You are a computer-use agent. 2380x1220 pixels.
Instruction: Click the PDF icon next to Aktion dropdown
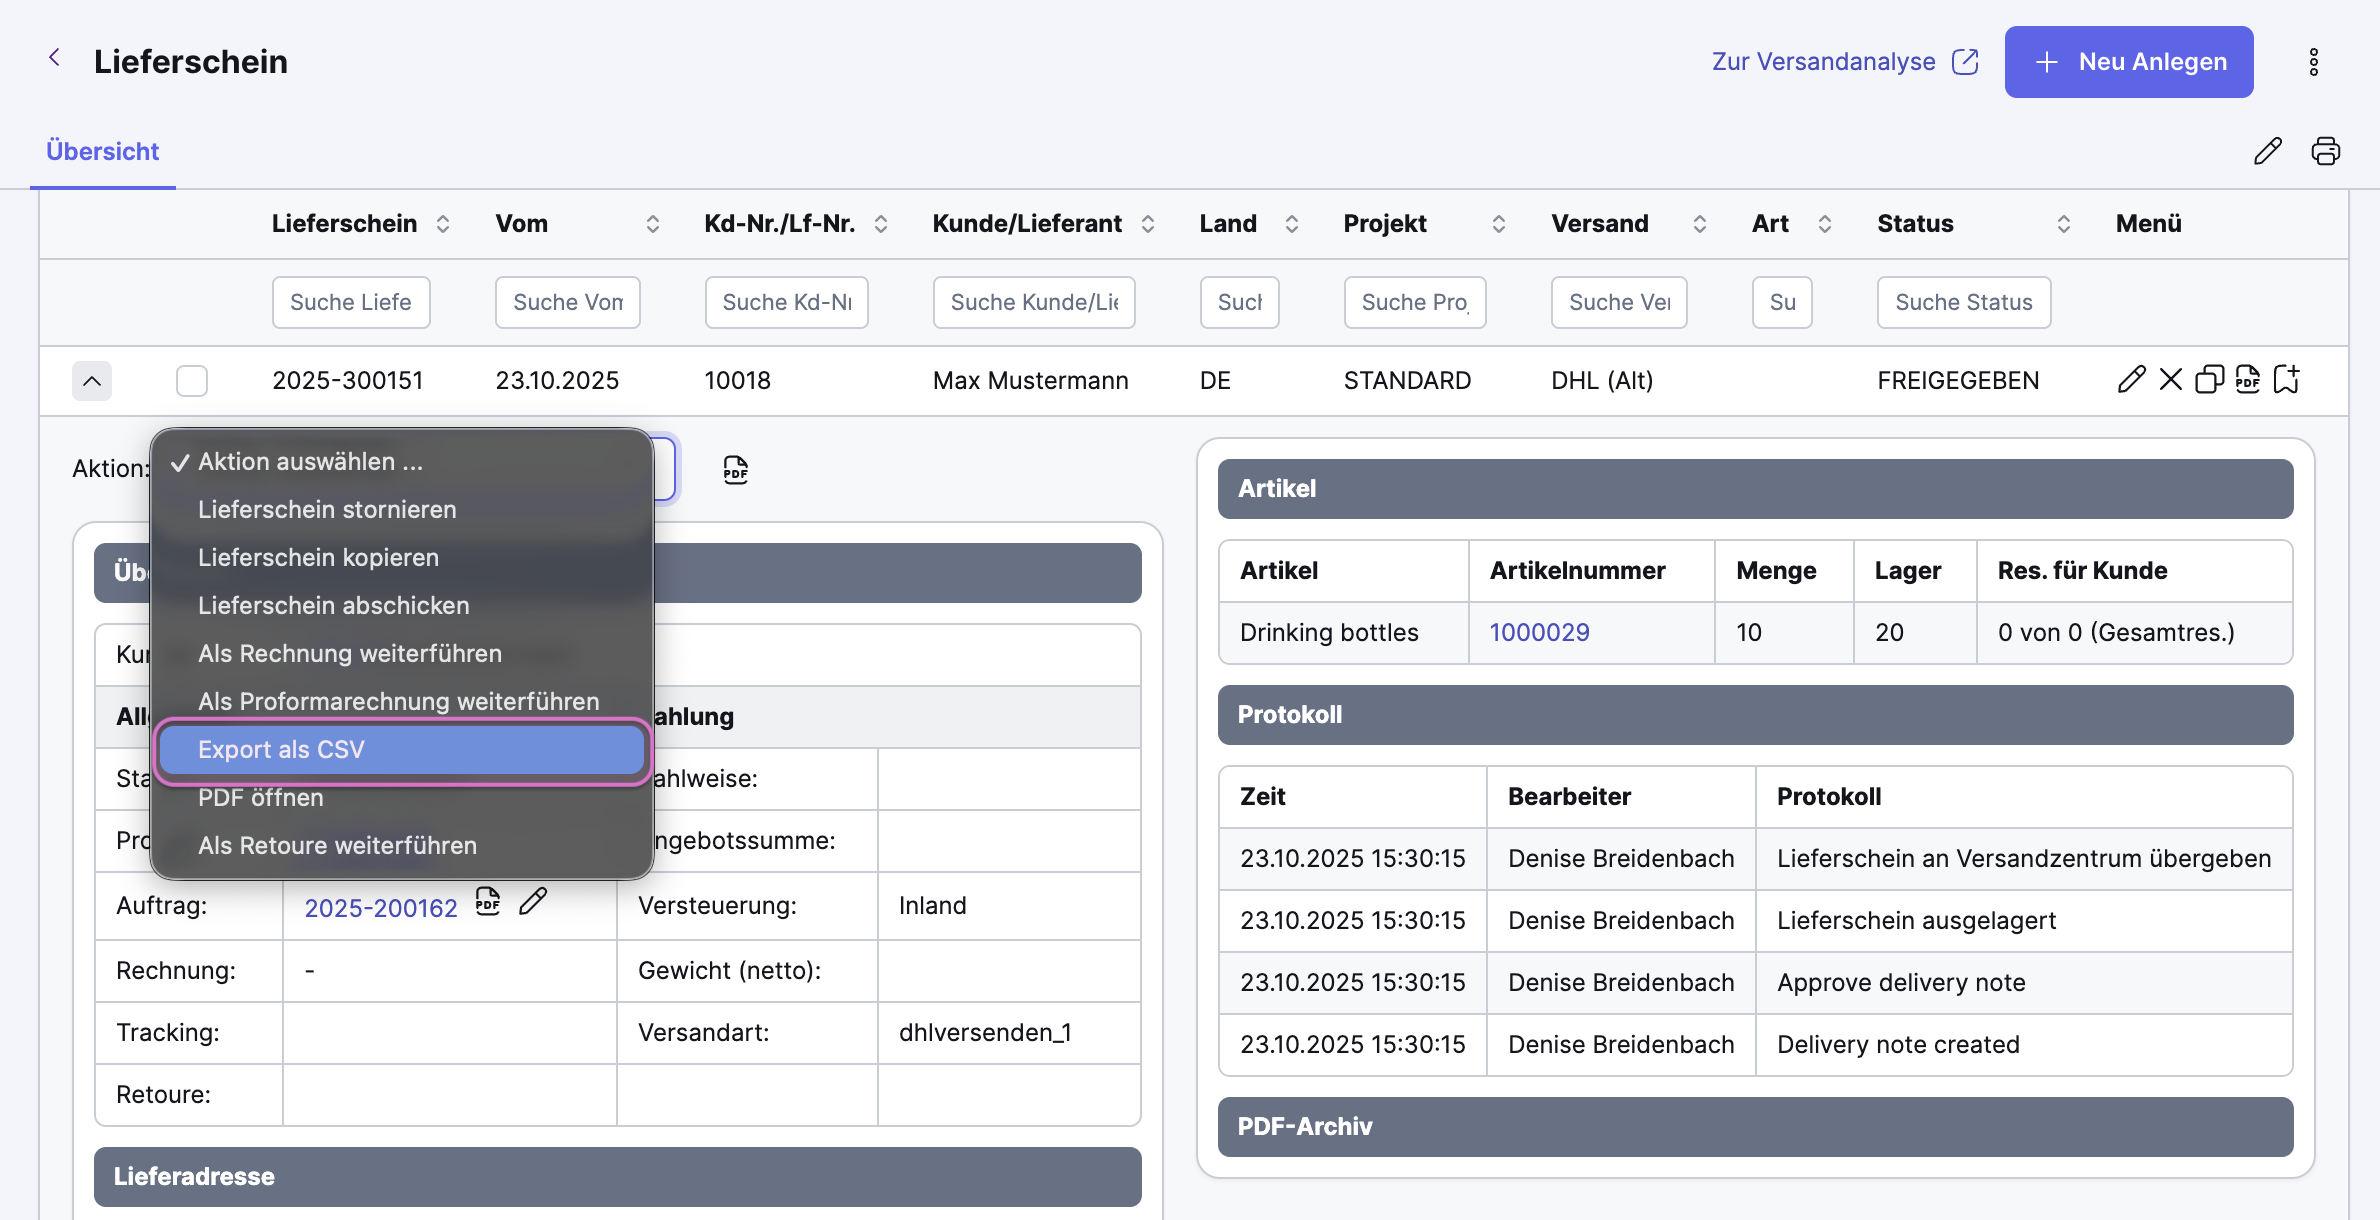pos(735,470)
